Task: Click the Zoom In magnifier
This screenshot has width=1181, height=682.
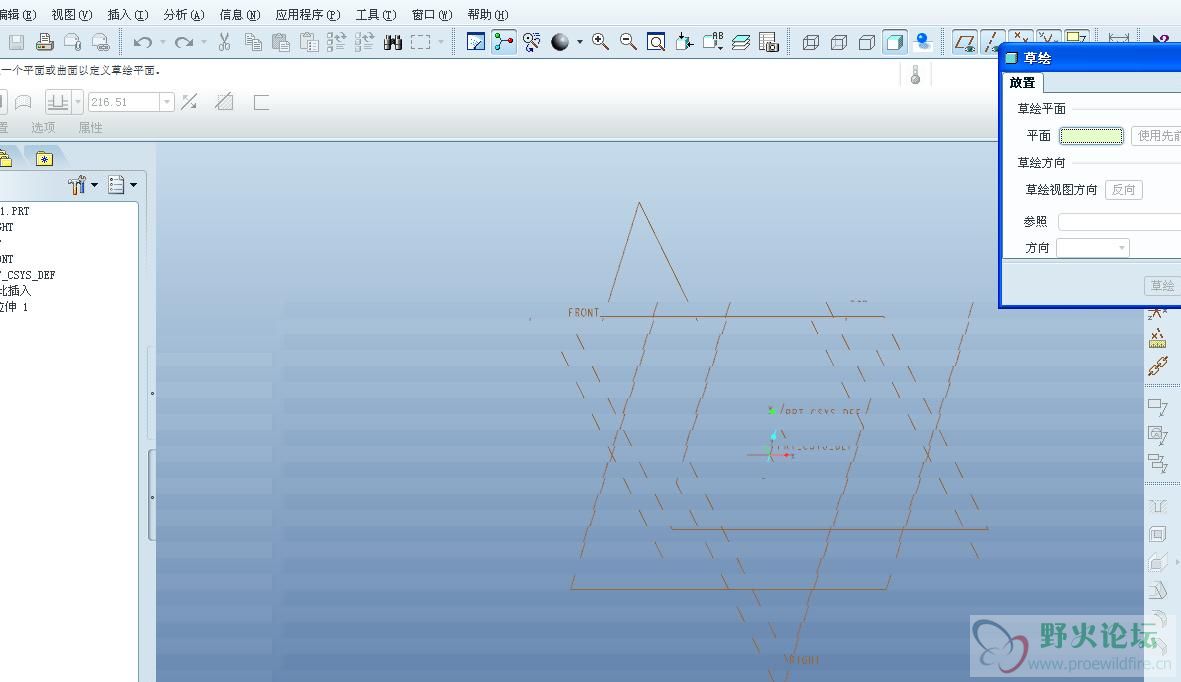Action: point(600,42)
